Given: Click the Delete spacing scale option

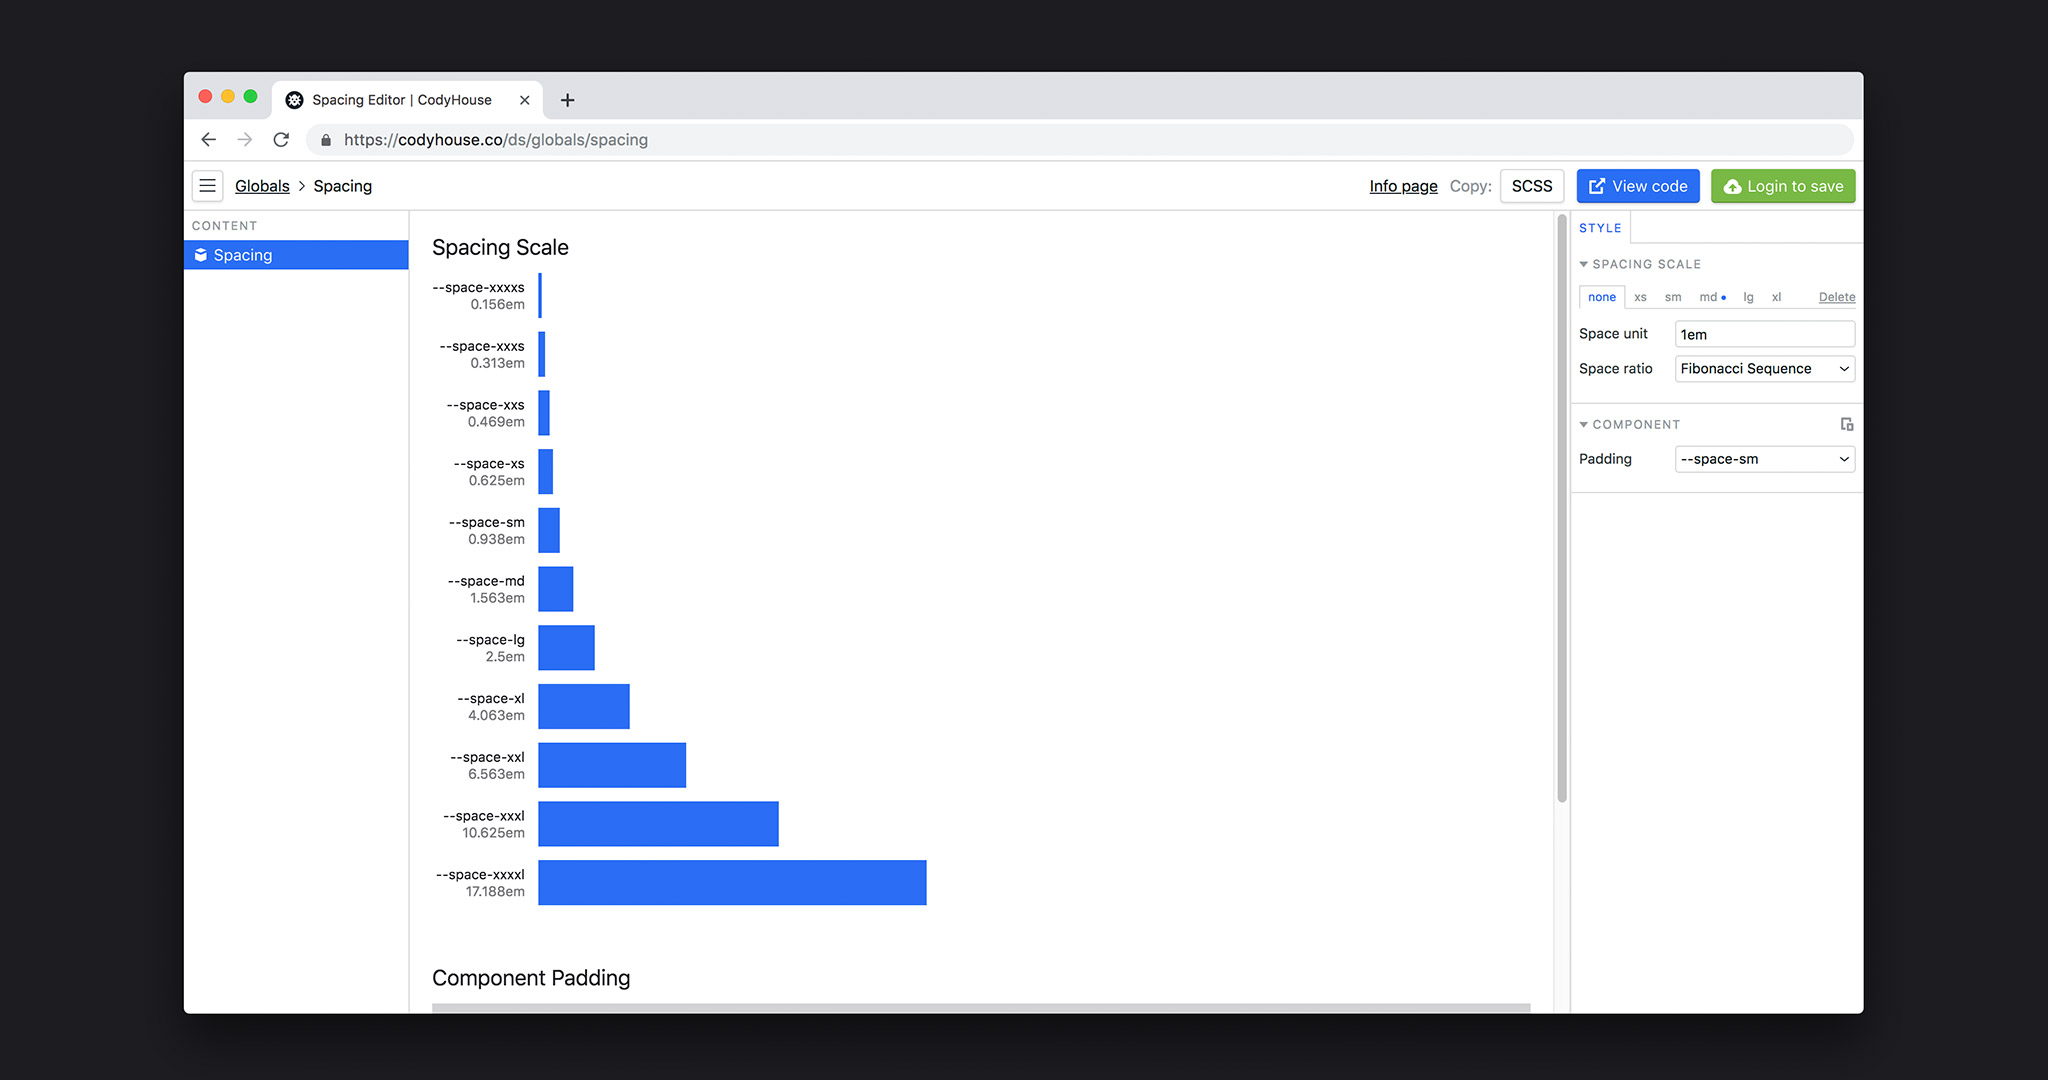Looking at the screenshot, I should tap(1837, 297).
